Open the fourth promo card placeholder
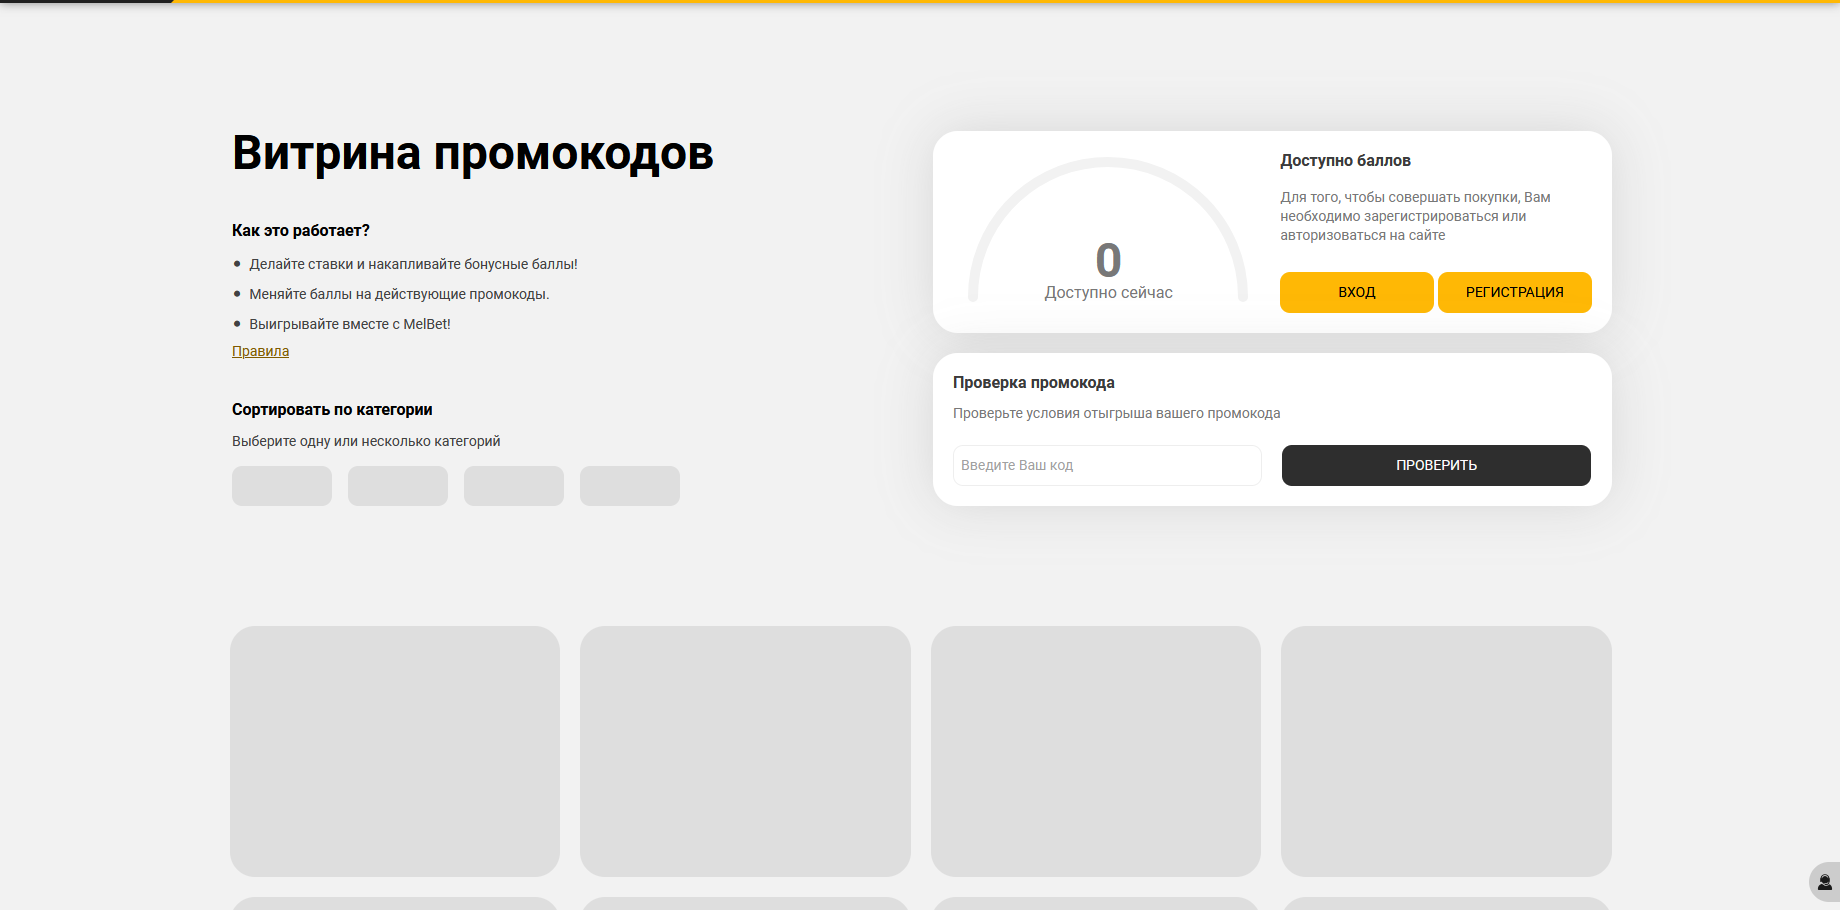The width and height of the screenshot is (1840, 910). 1446,751
